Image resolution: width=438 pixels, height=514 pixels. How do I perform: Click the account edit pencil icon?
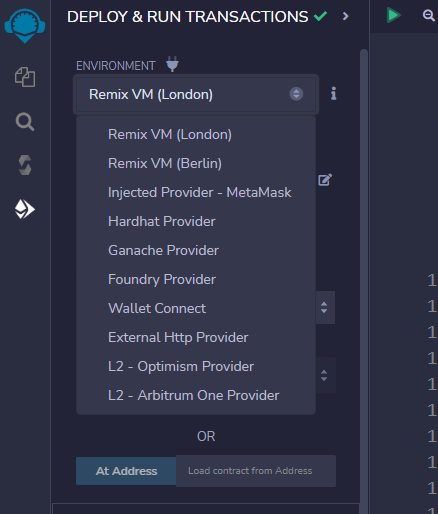(325, 180)
